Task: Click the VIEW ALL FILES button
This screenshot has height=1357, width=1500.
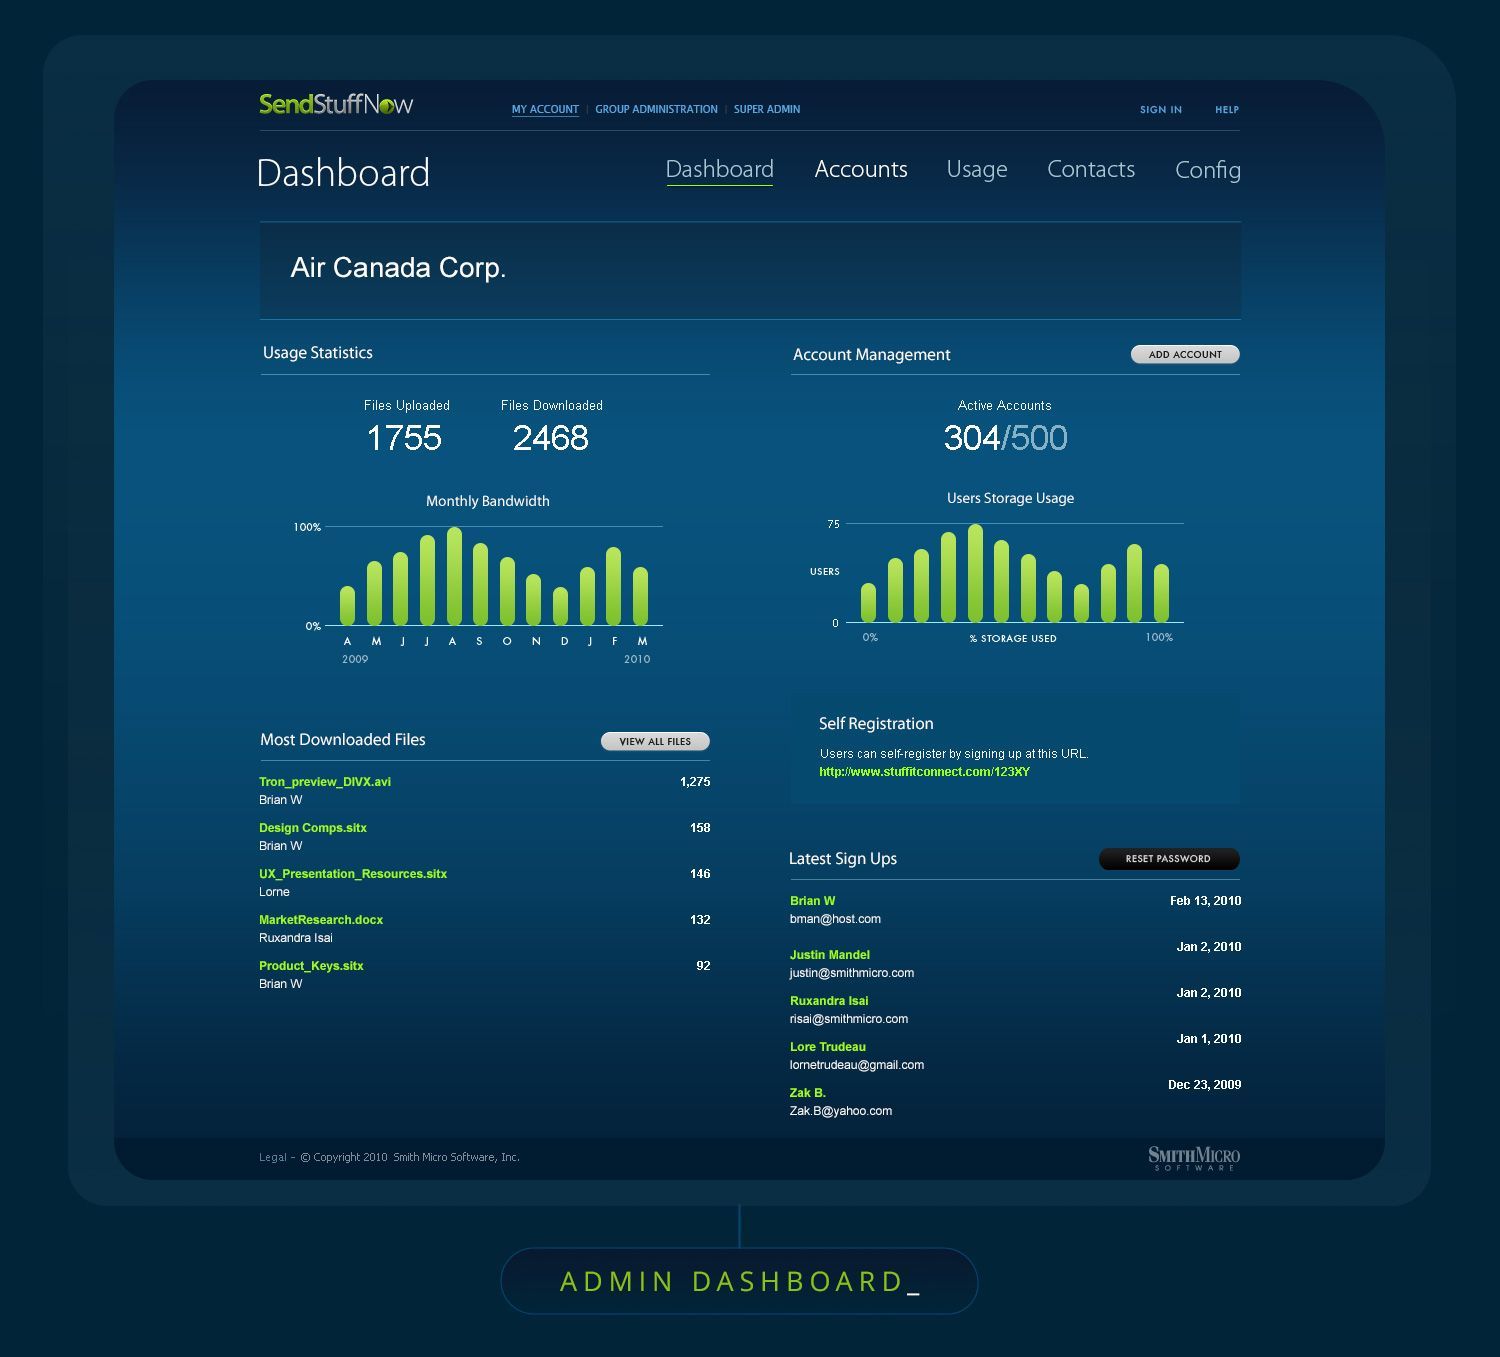Action: click(654, 741)
